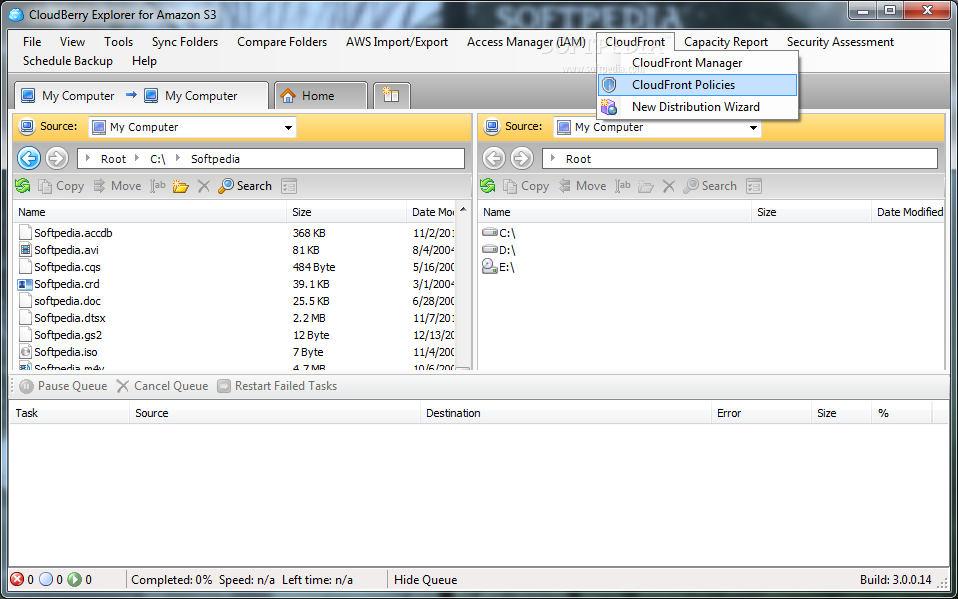Sort left pane by Size column header
958x599 pixels.
click(346, 212)
